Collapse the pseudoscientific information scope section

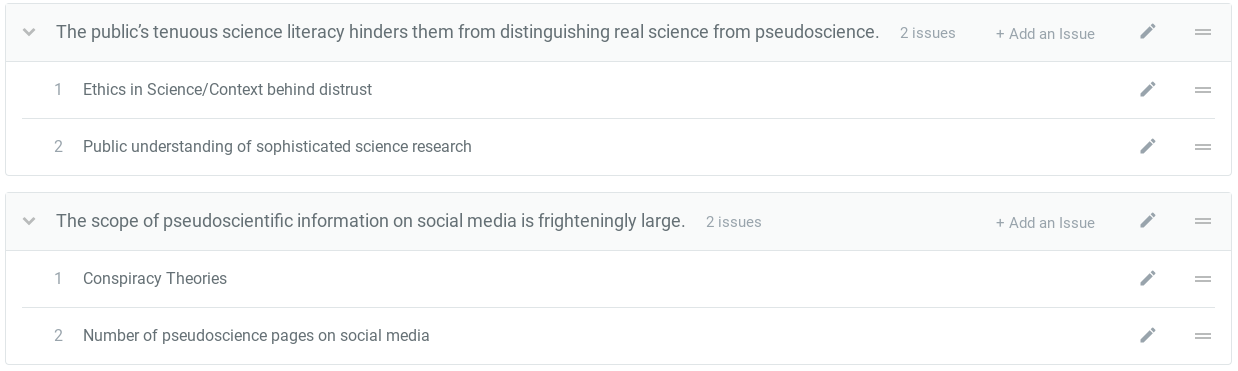pyautogui.click(x=29, y=221)
